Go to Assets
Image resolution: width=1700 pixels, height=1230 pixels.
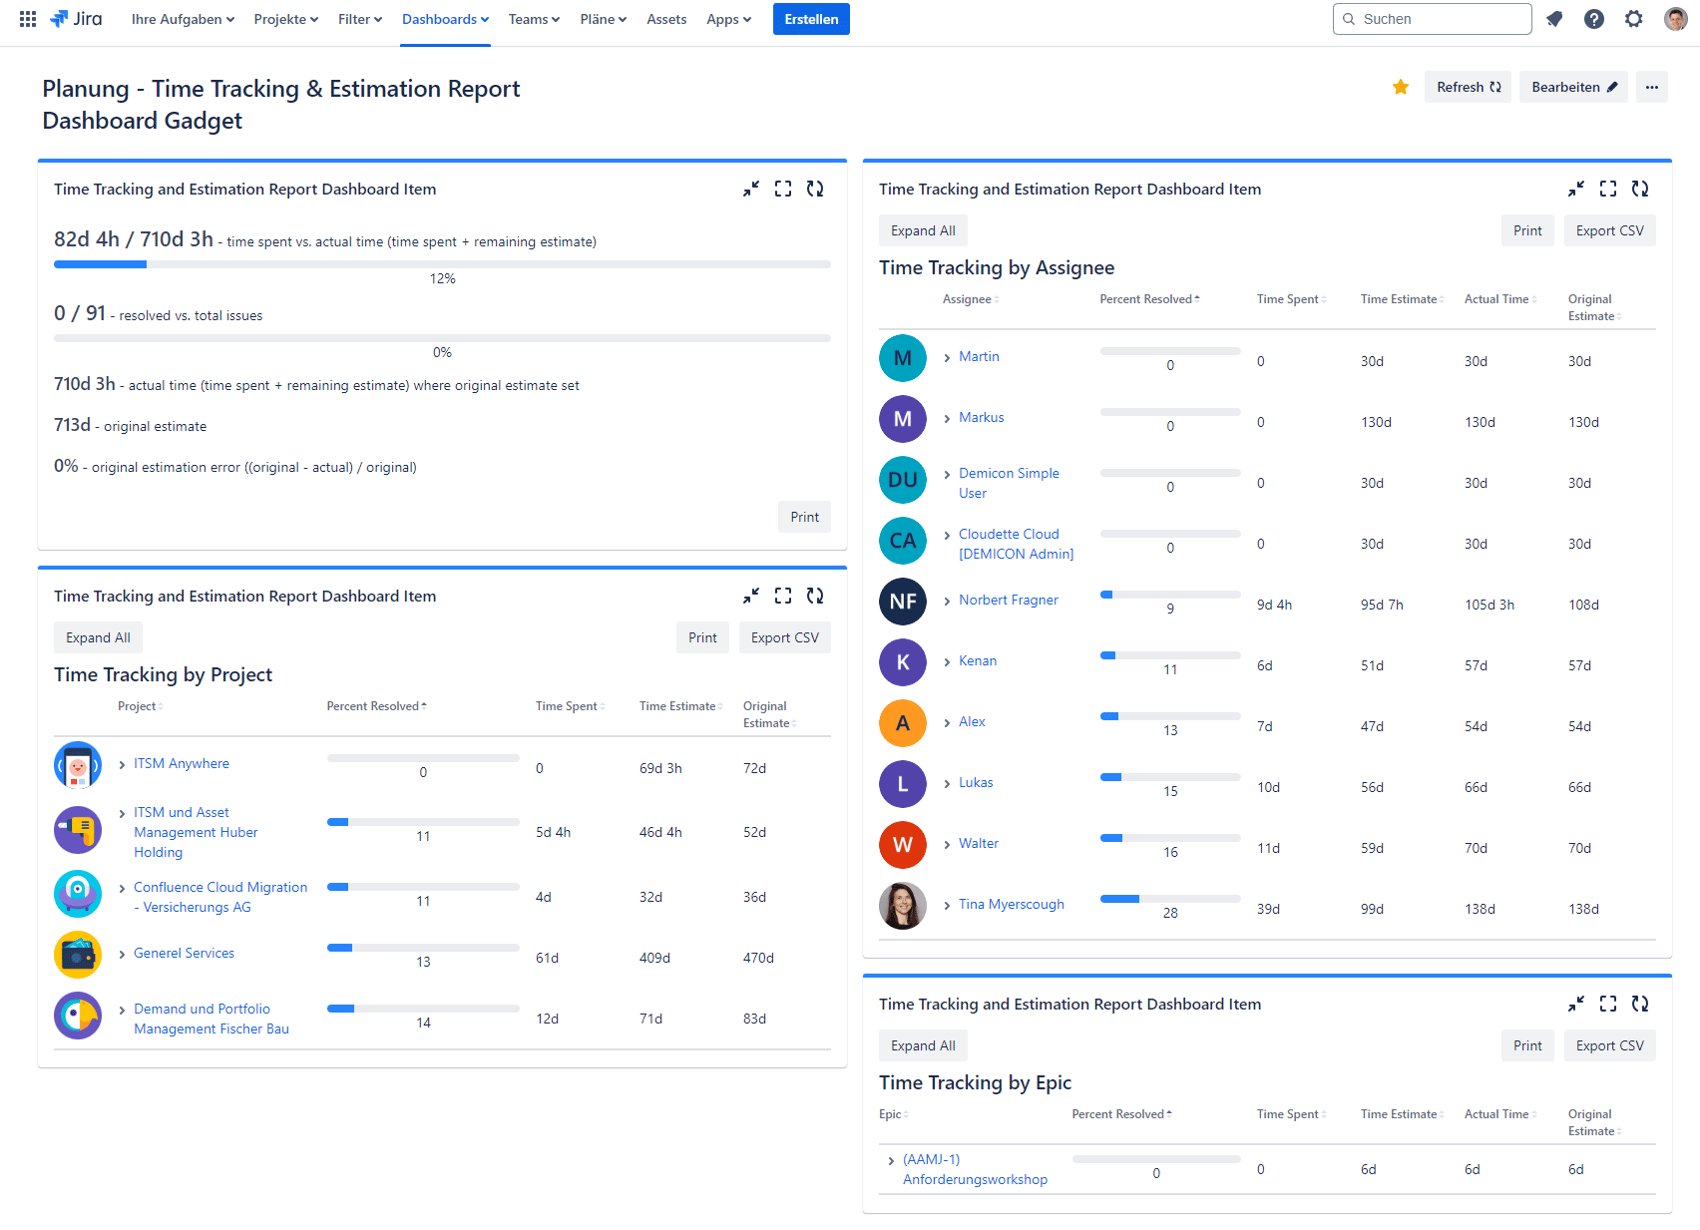666,19
